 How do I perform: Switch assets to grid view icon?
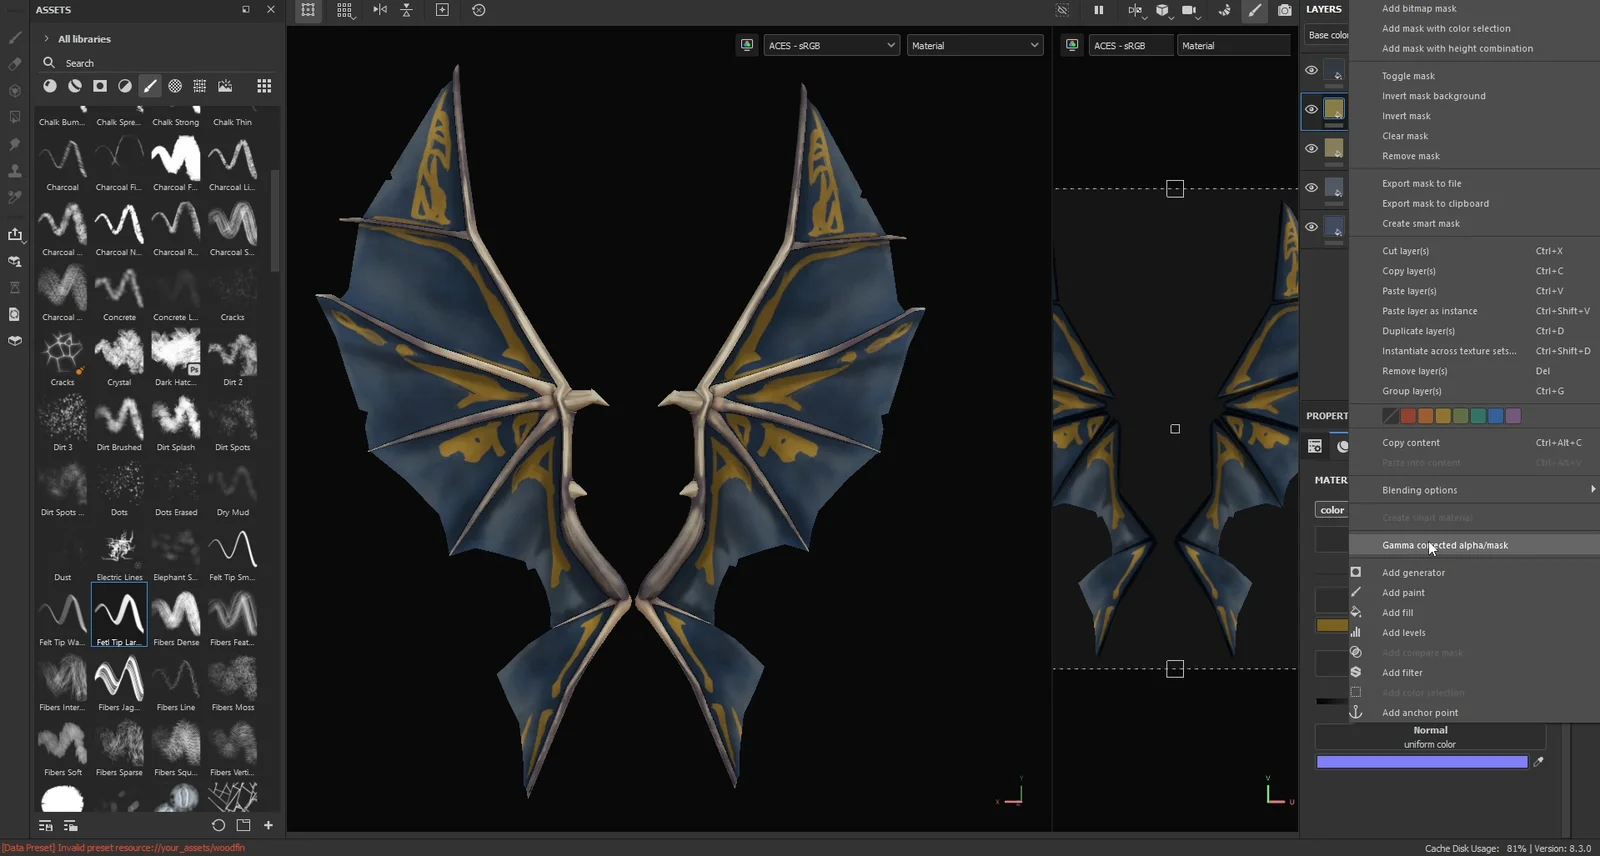(264, 86)
